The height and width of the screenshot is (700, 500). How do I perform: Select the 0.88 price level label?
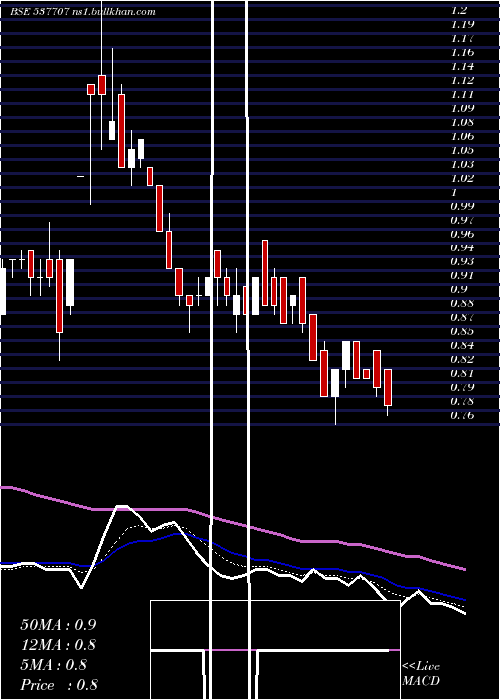pyautogui.click(x=462, y=304)
